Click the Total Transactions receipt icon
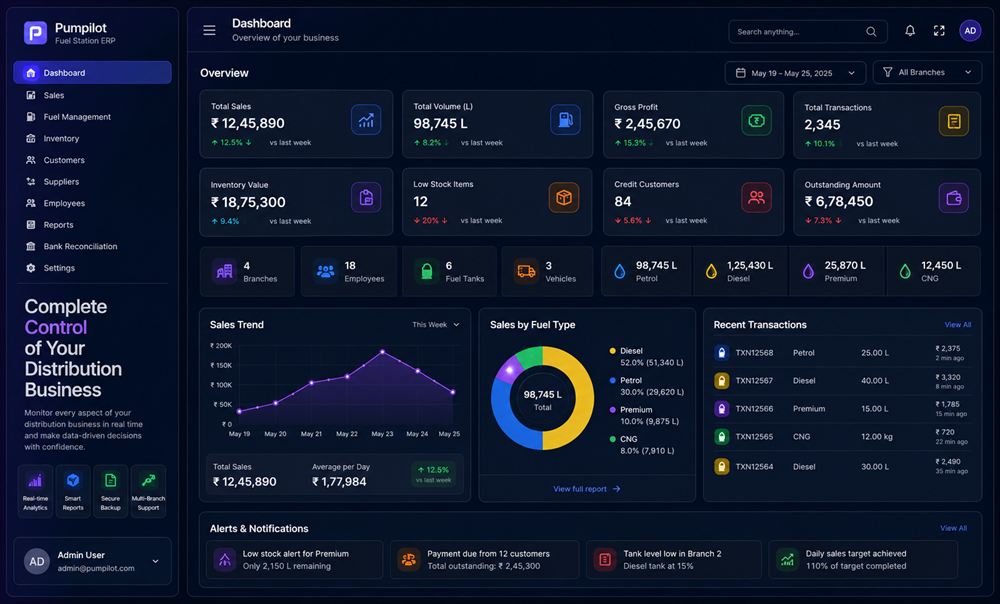 pos(953,121)
